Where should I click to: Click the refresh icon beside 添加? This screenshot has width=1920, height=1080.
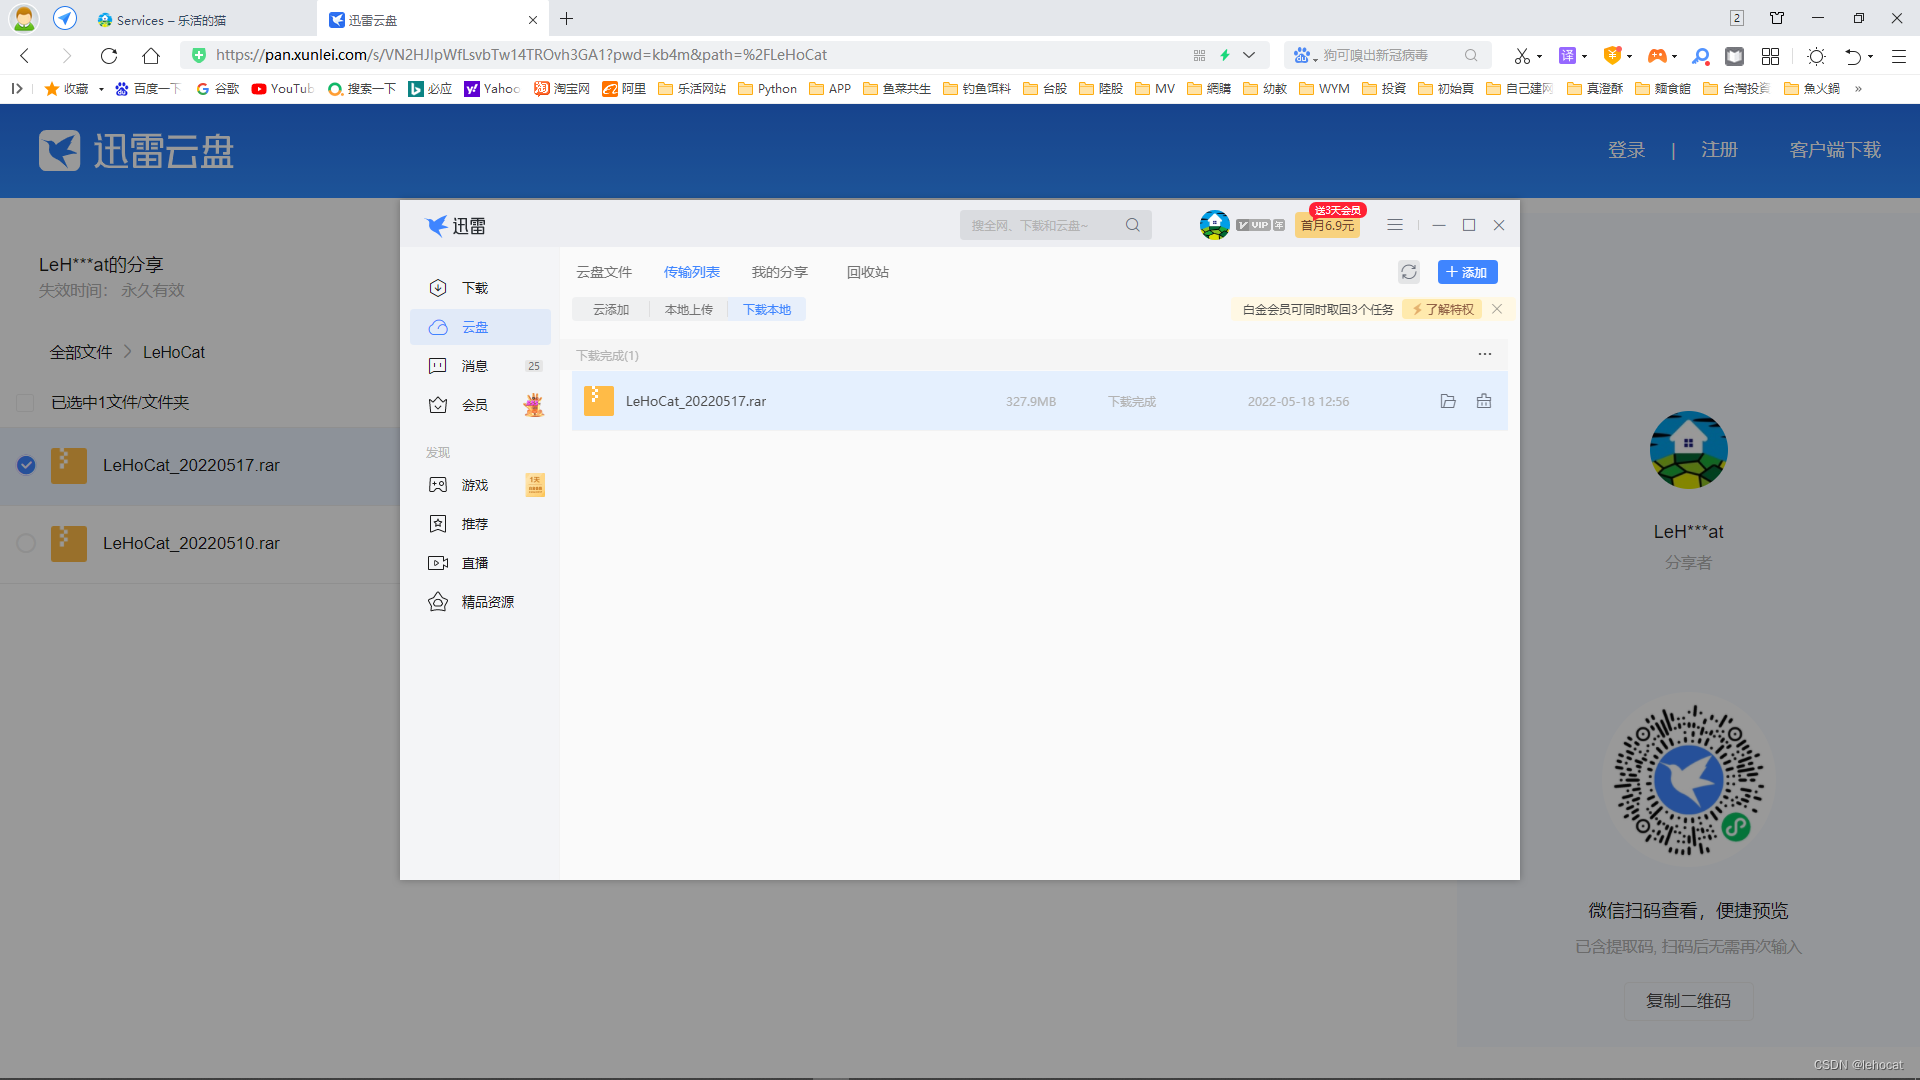(x=1409, y=272)
